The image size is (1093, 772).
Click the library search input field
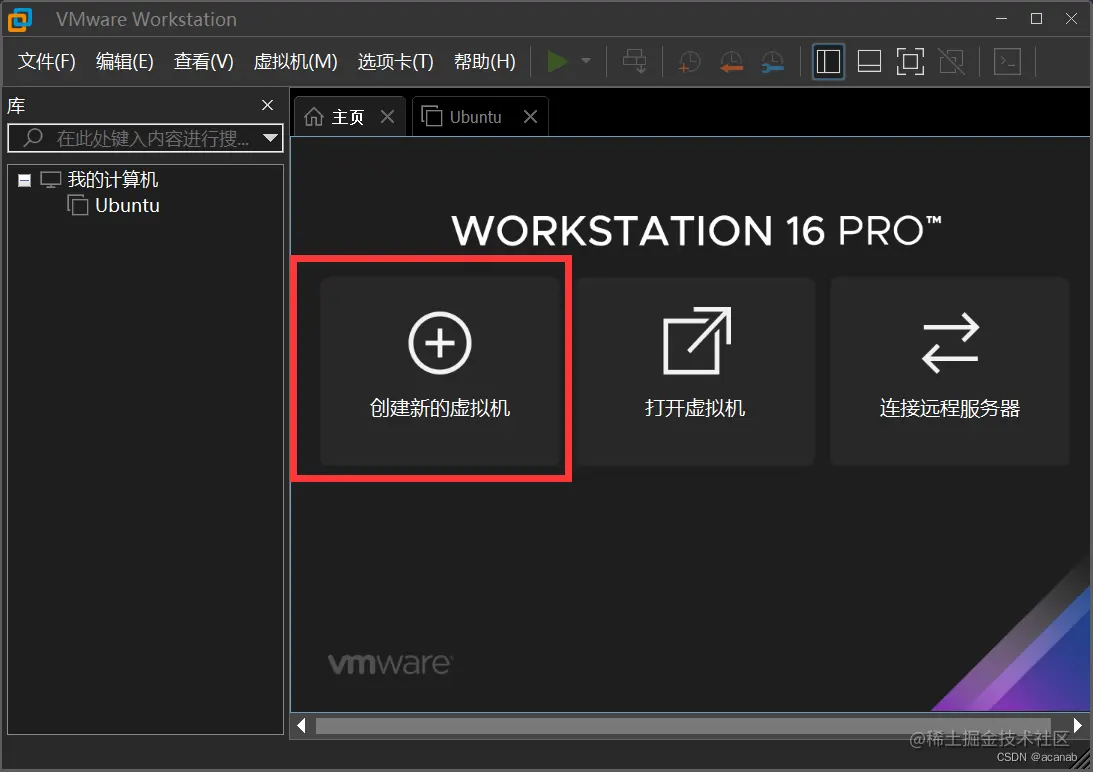pos(145,138)
